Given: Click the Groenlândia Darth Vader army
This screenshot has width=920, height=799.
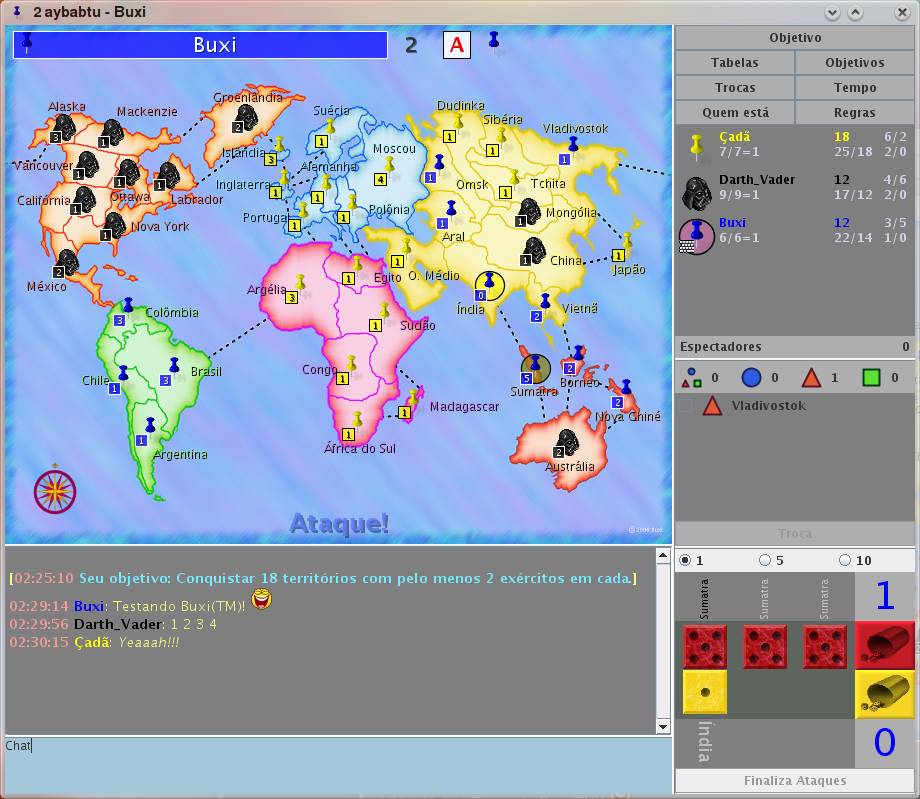Looking at the screenshot, I should 245,119.
